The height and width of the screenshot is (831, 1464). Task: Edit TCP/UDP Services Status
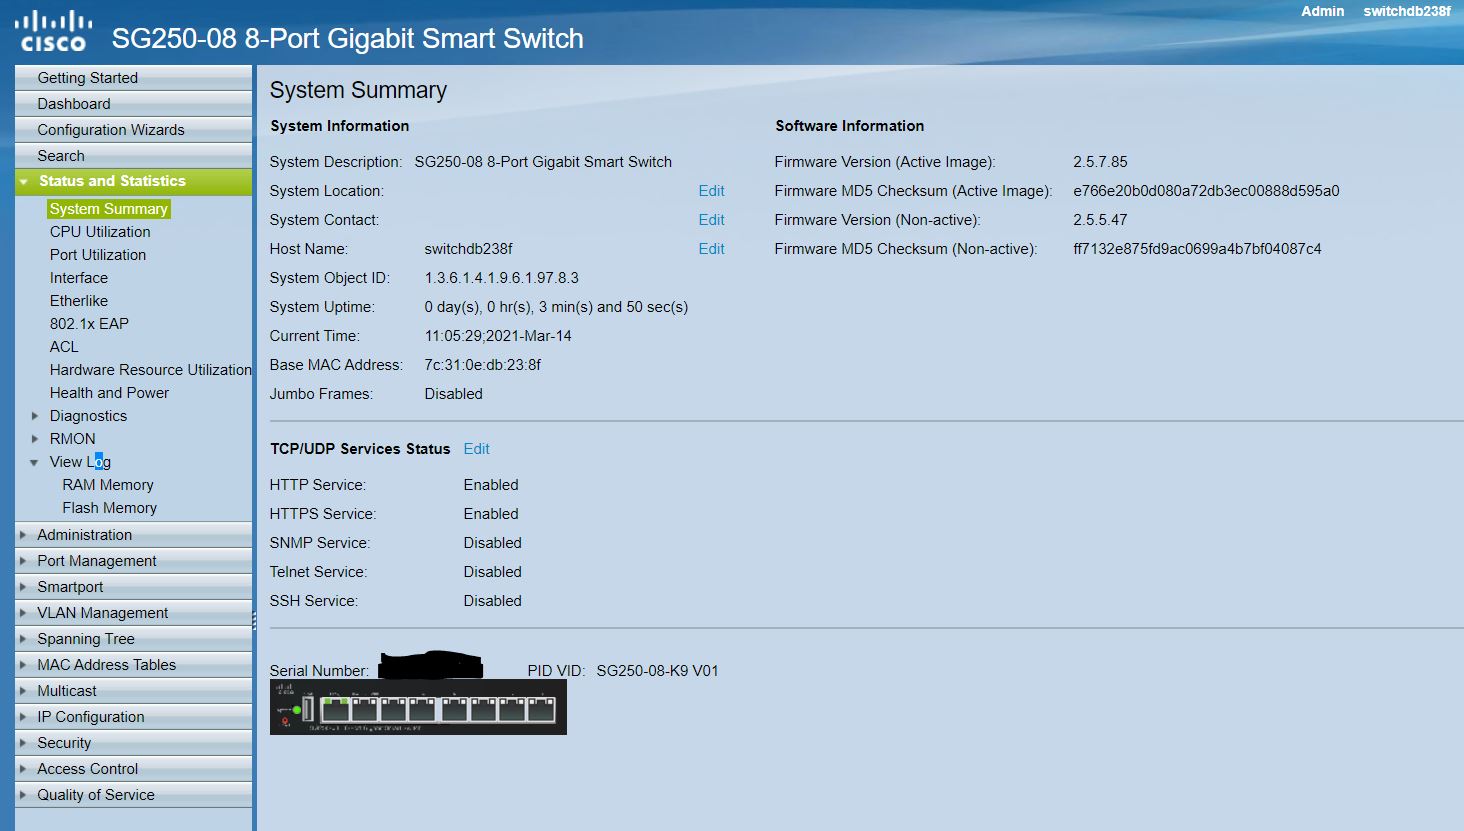pyautogui.click(x=477, y=449)
